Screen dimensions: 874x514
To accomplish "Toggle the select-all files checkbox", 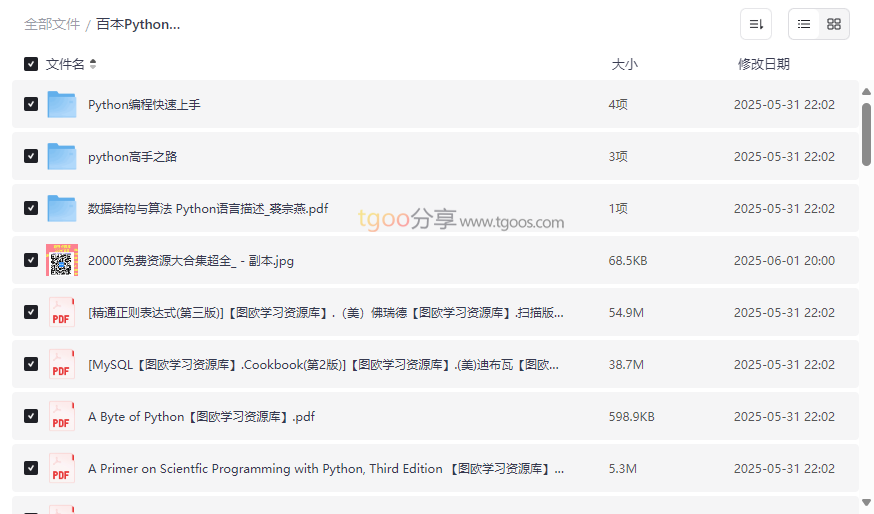I will coord(31,64).
